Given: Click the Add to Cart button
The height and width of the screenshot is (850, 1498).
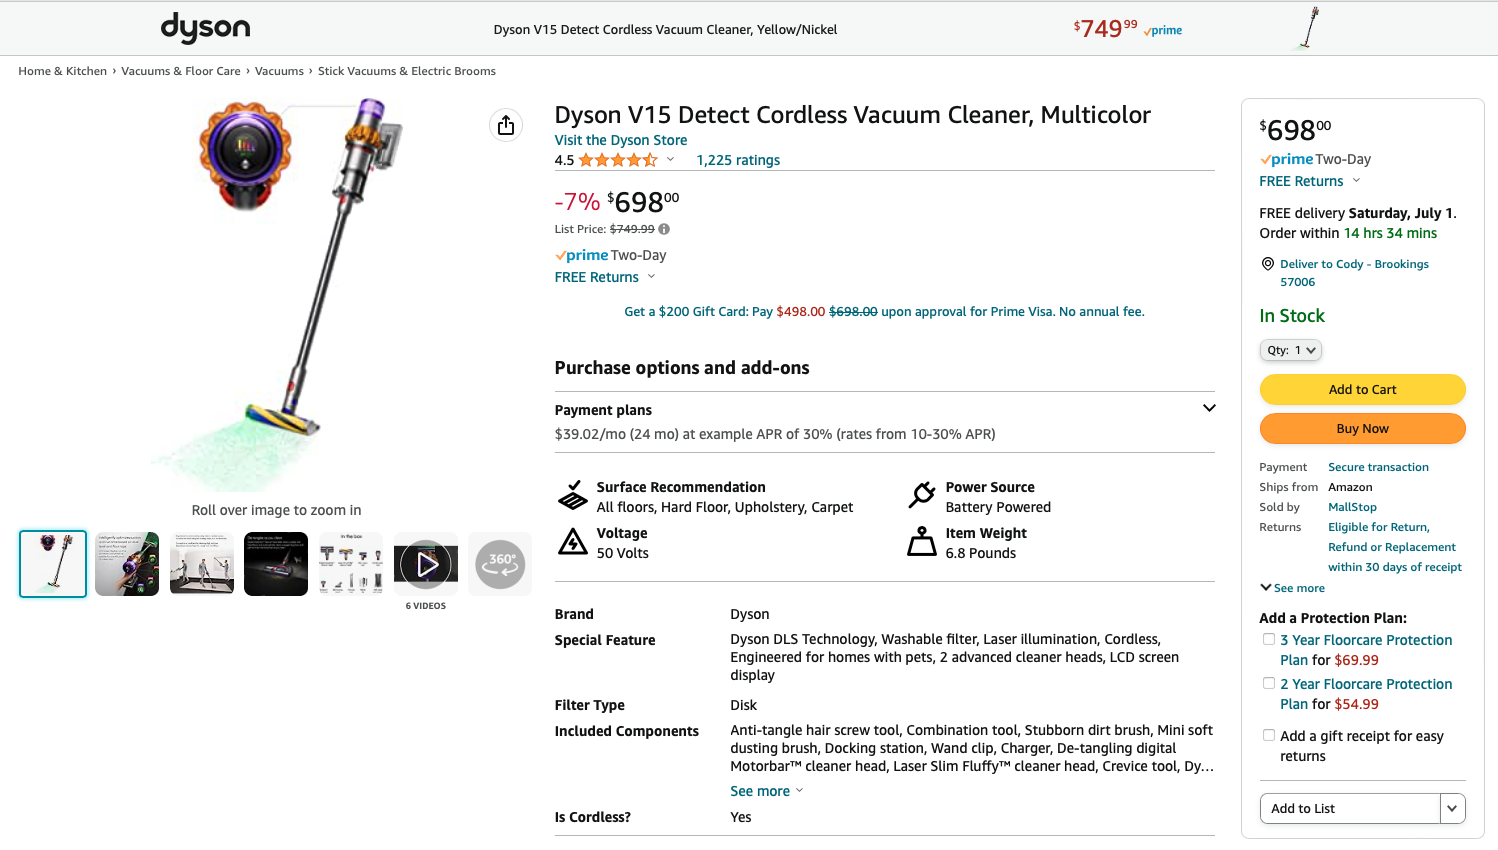Looking at the screenshot, I should (x=1362, y=389).
